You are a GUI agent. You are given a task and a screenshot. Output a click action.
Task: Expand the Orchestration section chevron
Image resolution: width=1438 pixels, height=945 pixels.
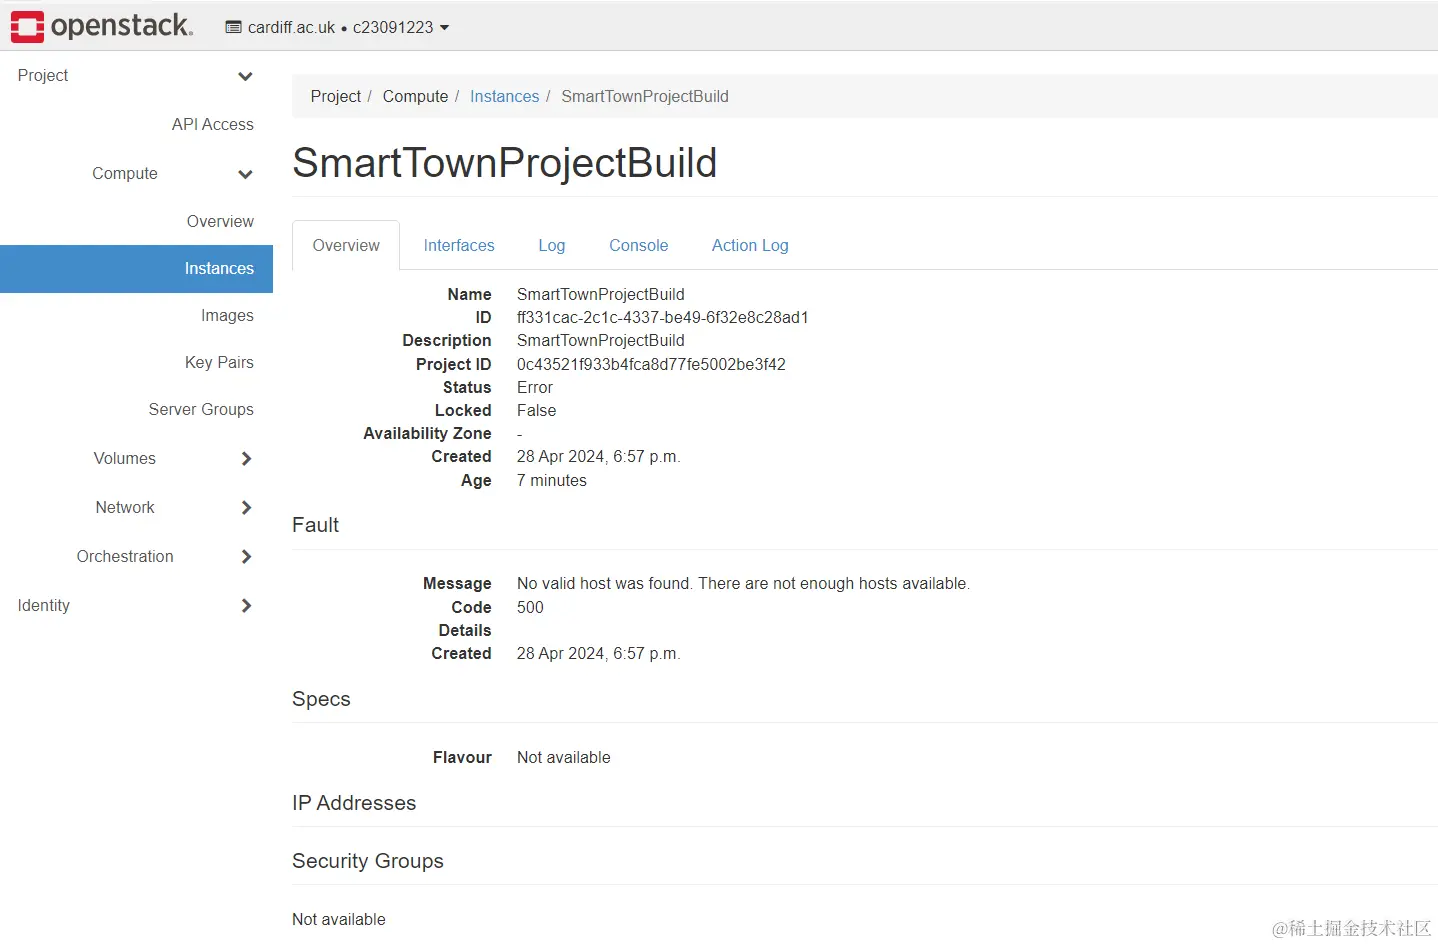(246, 556)
